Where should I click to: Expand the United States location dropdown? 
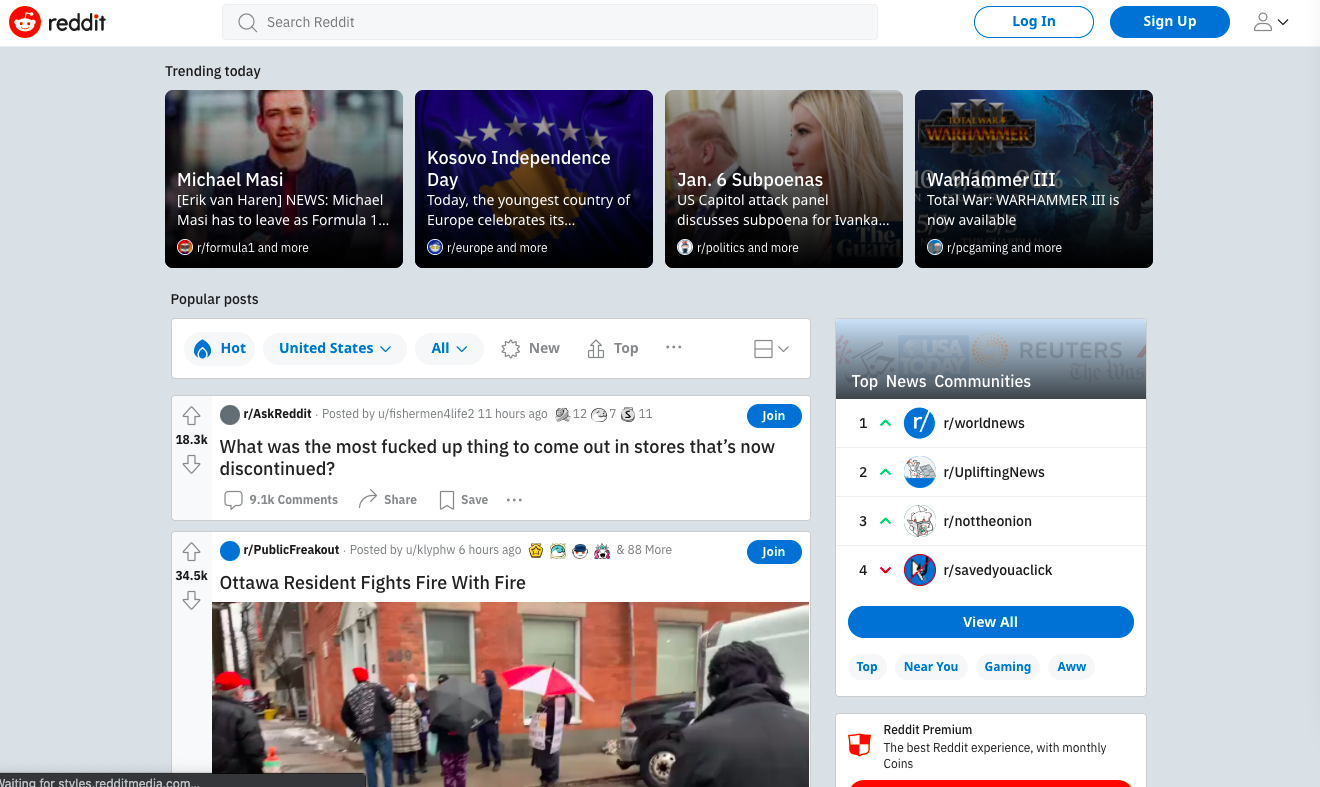pyautogui.click(x=335, y=348)
